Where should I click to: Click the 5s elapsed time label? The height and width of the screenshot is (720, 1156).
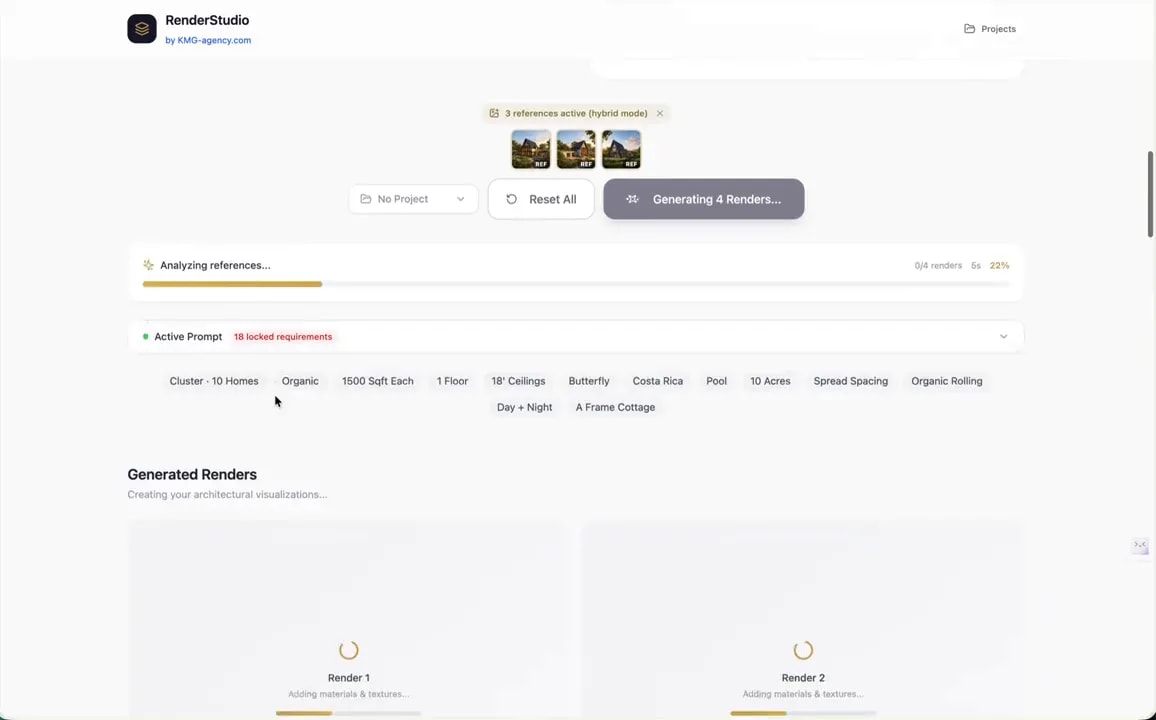975,265
